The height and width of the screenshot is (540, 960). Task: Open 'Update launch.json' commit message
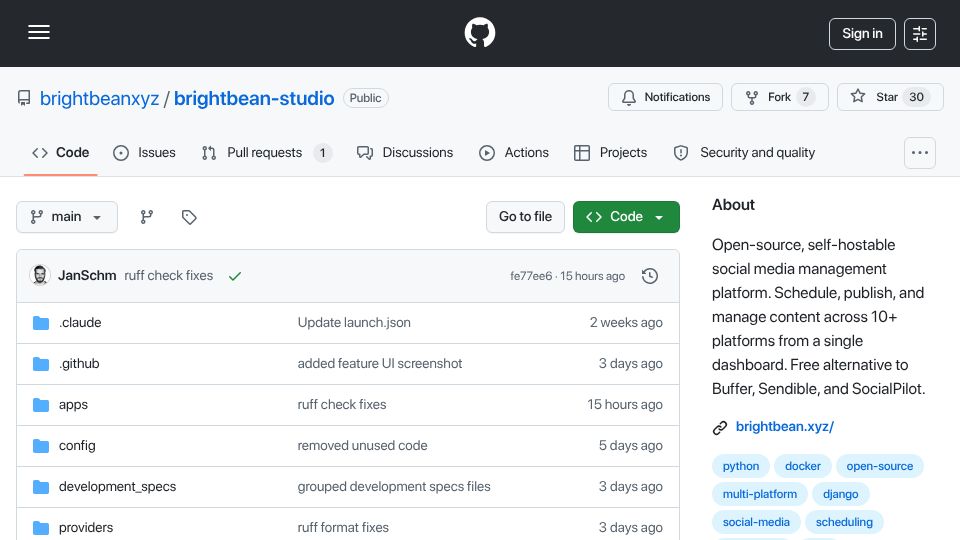354,323
